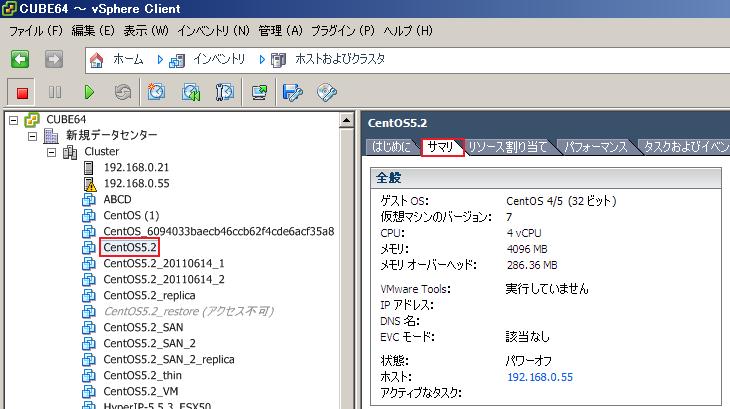730x409 pixels.
Task: Click the Reset virtual machine icon
Action: 123,92
